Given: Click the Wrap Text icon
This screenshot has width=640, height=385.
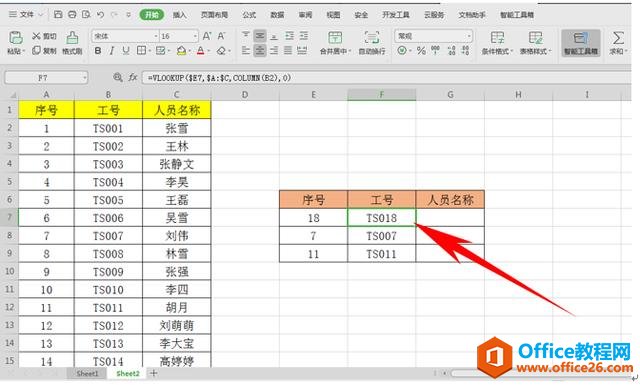Looking at the screenshot, I should [x=371, y=38].
